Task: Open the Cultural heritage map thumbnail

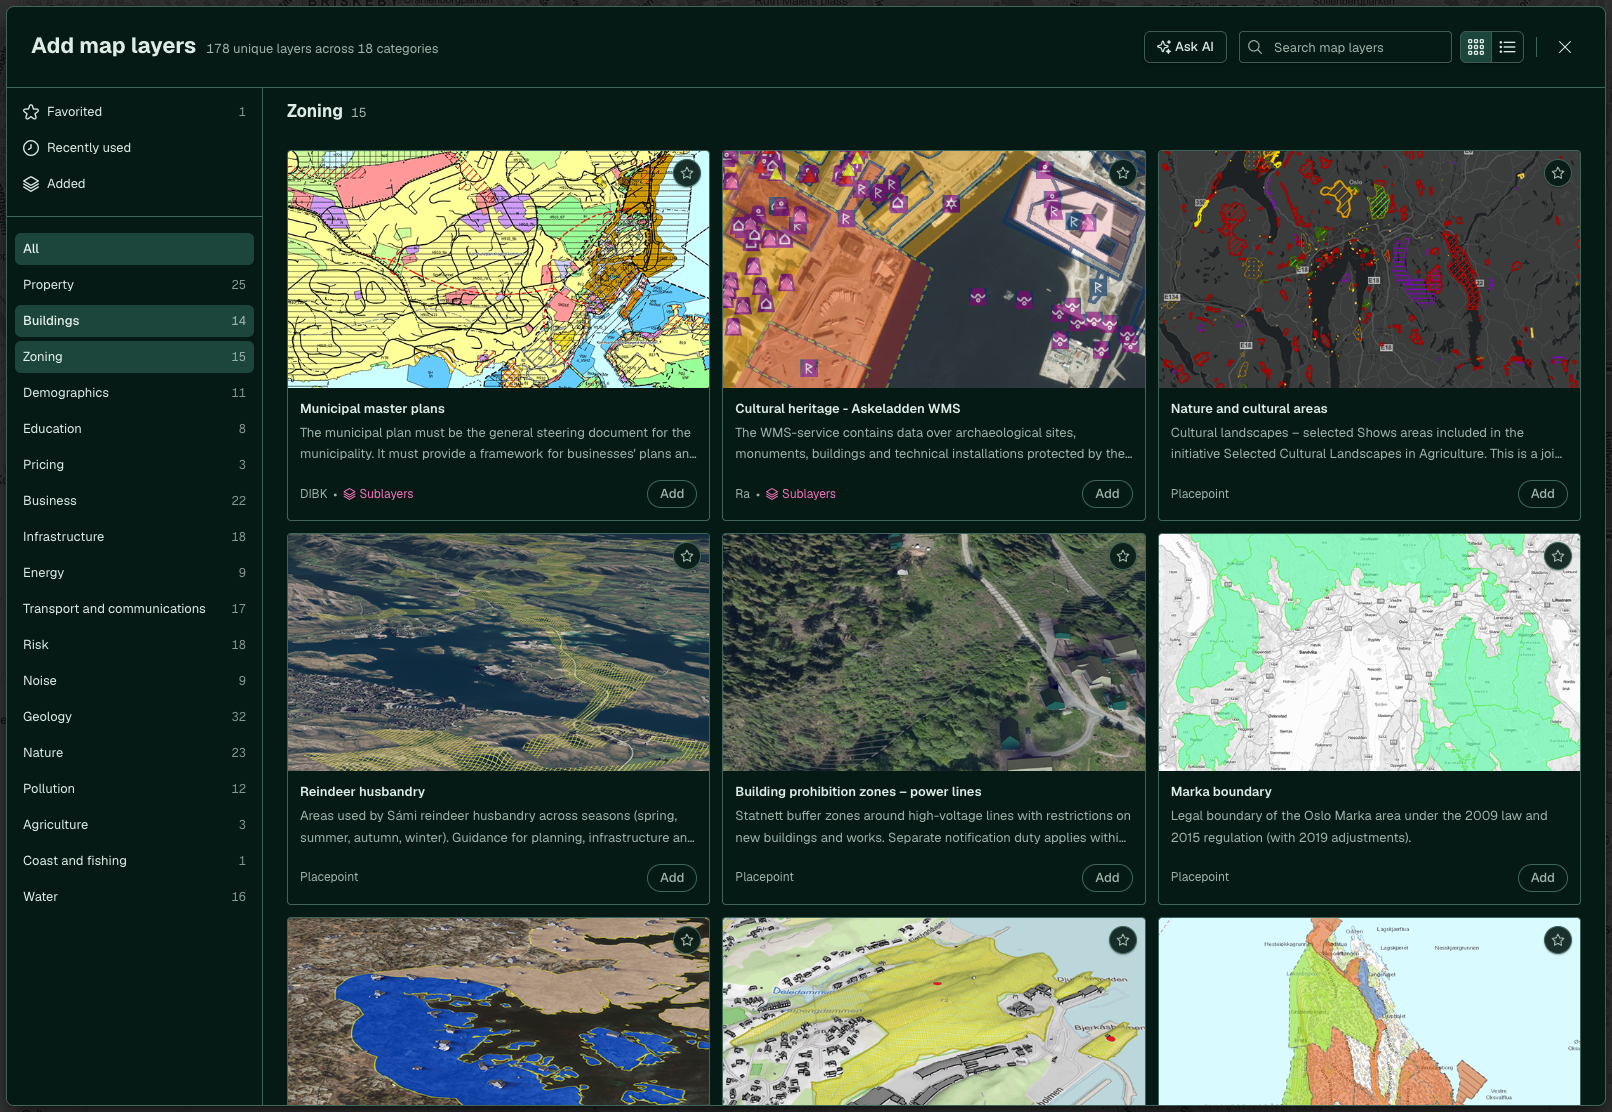Action: (x=934, y=269)
